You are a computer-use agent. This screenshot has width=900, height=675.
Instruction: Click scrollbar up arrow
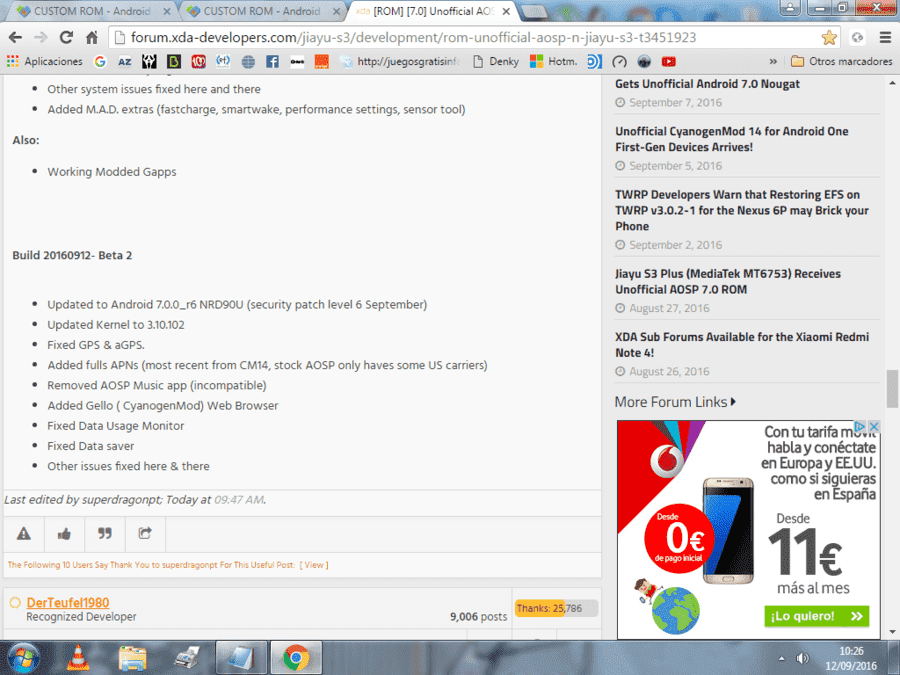[x=892, y=83]
